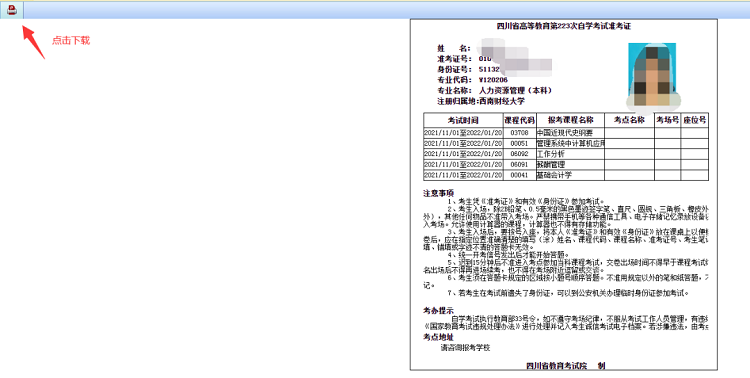Click the title 四川省高等教育第223次自学考试准考证
750x378 pixels.
click(563, 26)
